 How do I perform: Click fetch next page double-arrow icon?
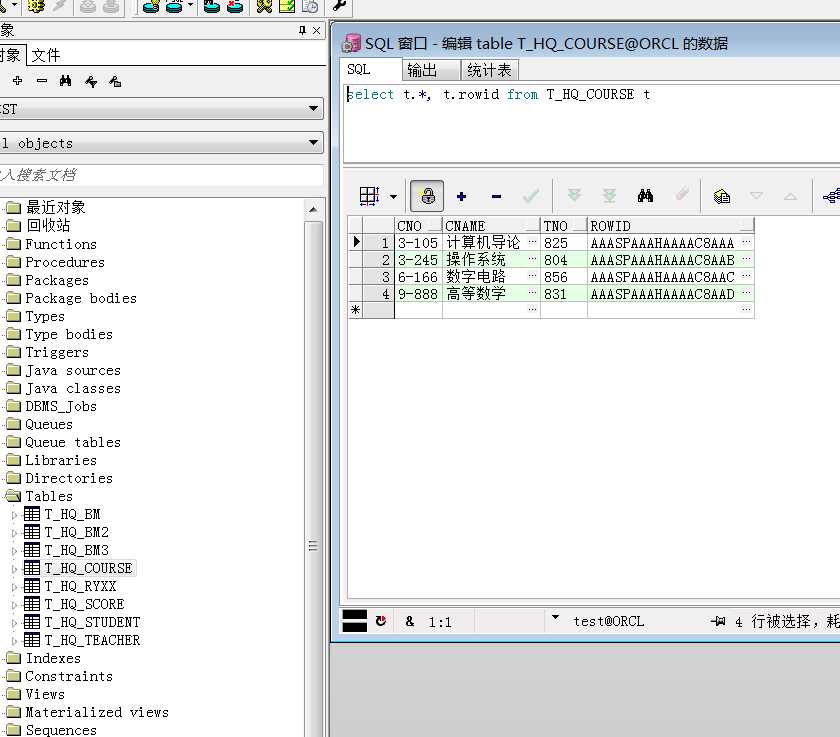click(x=574, y=195)
